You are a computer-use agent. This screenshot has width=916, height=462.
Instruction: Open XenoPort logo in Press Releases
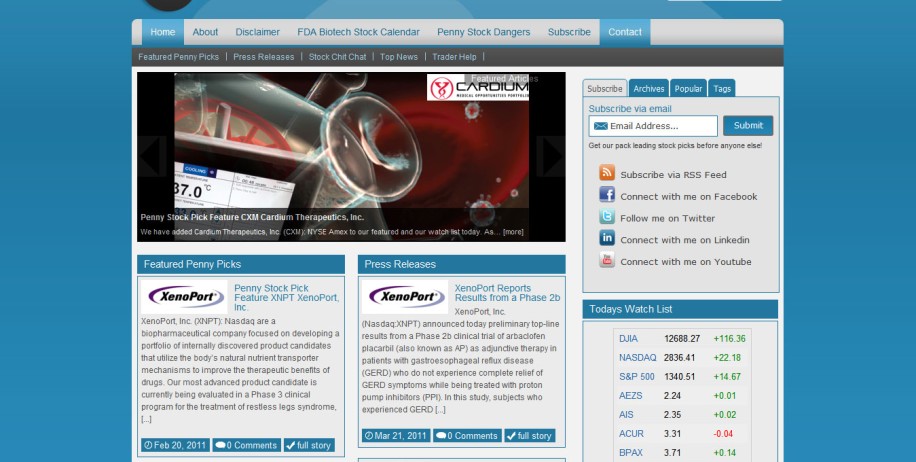tap(405, 297)
